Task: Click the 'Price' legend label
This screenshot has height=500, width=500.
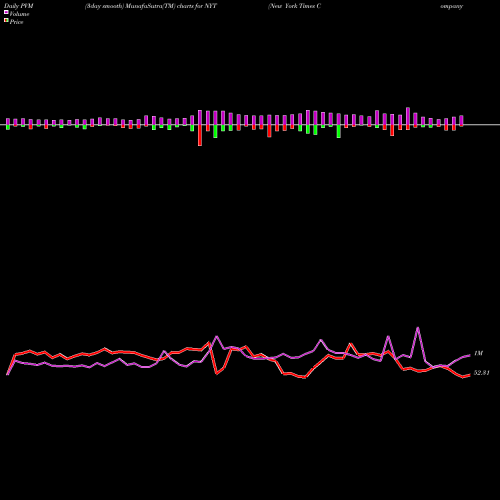Action: [16, 22]
